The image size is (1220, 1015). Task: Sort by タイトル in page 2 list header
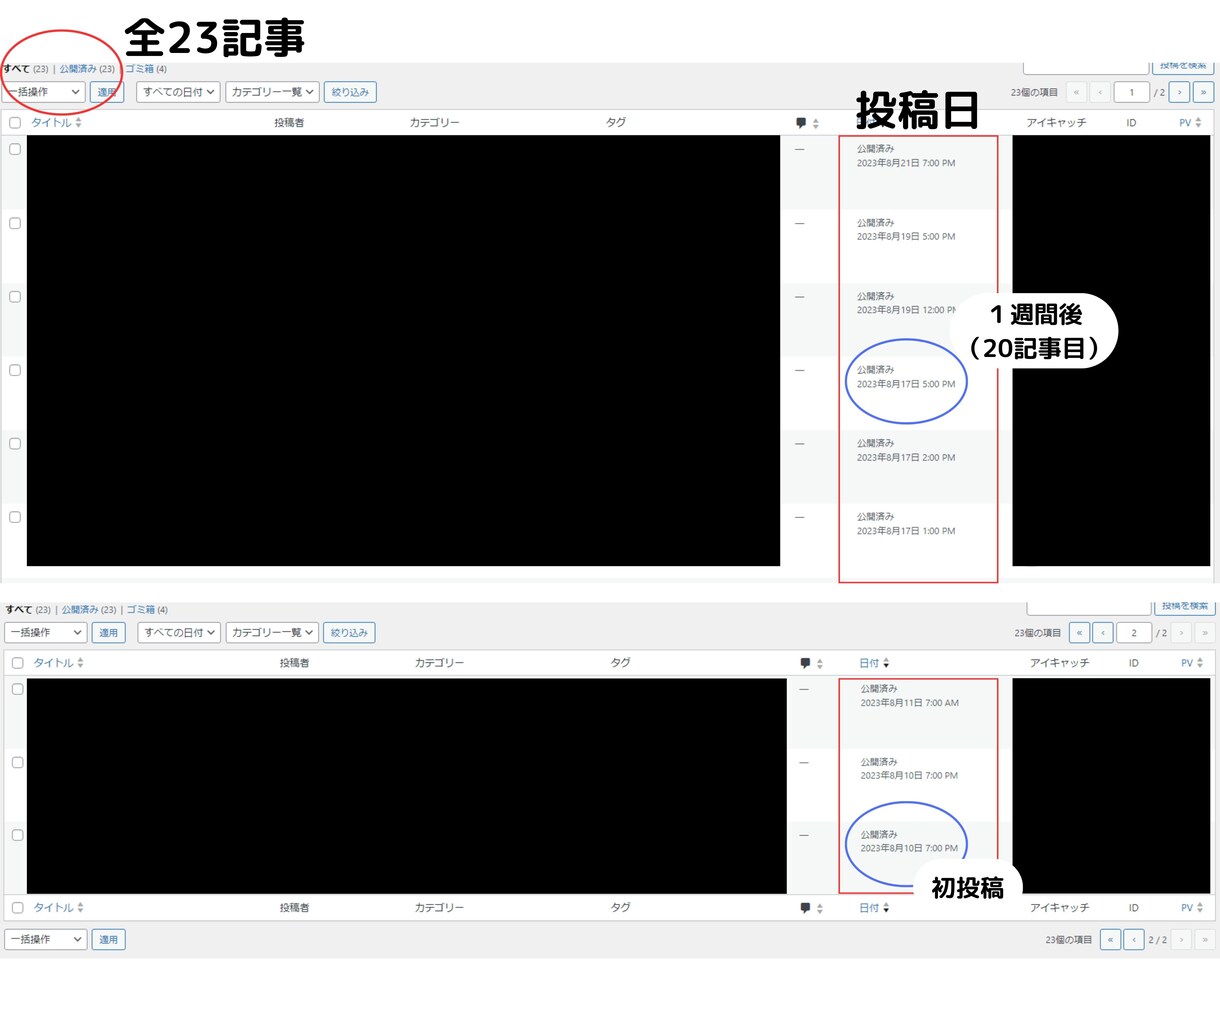click(x=59, y=663)
